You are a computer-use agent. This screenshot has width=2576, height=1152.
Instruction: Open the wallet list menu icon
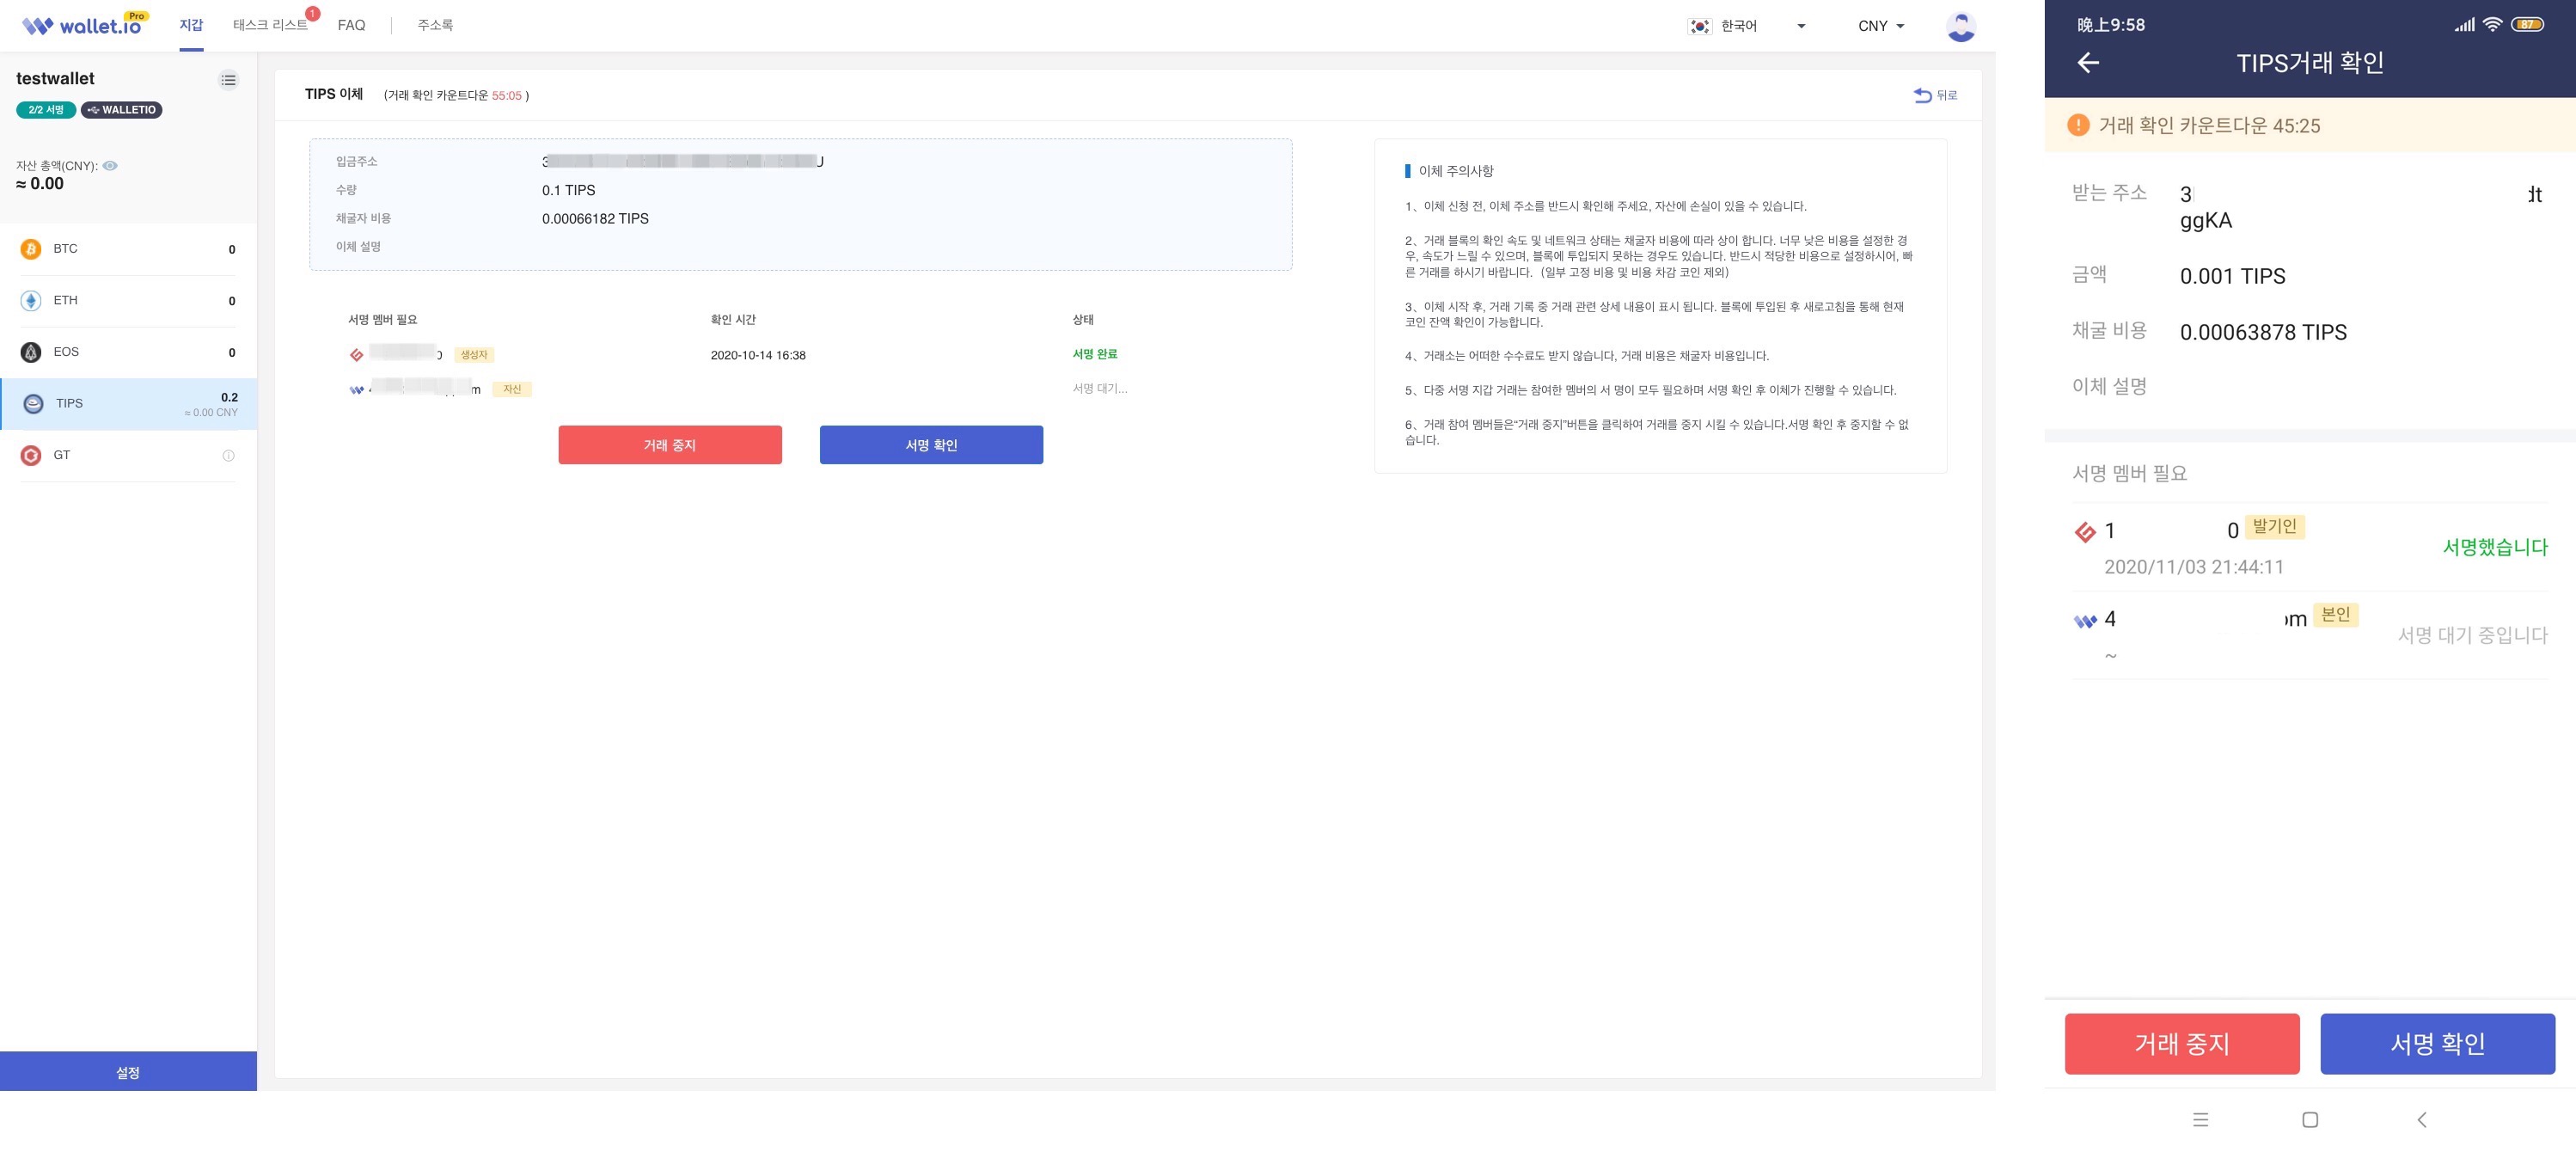tap(228, 80)
